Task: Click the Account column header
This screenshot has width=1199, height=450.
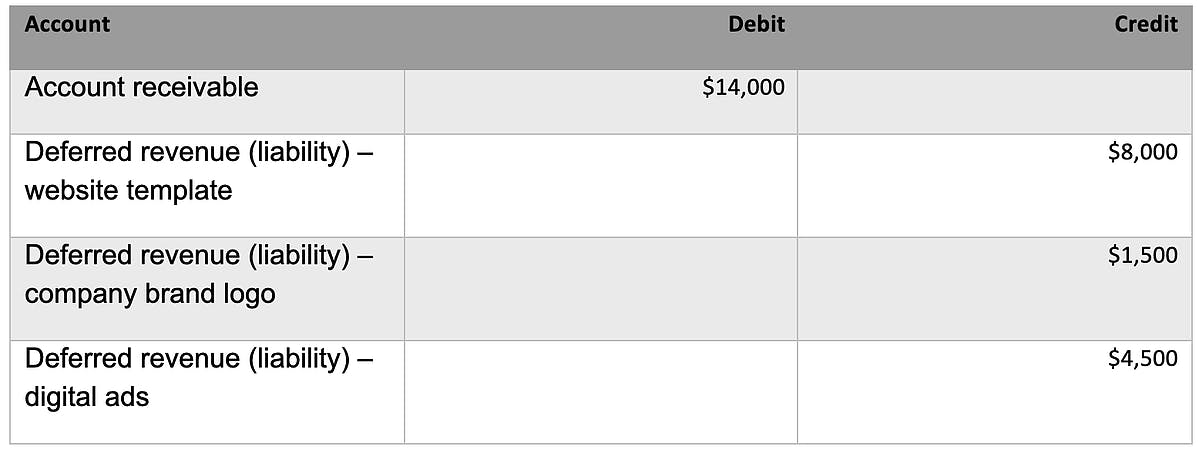Action: [x=67, y=25]
